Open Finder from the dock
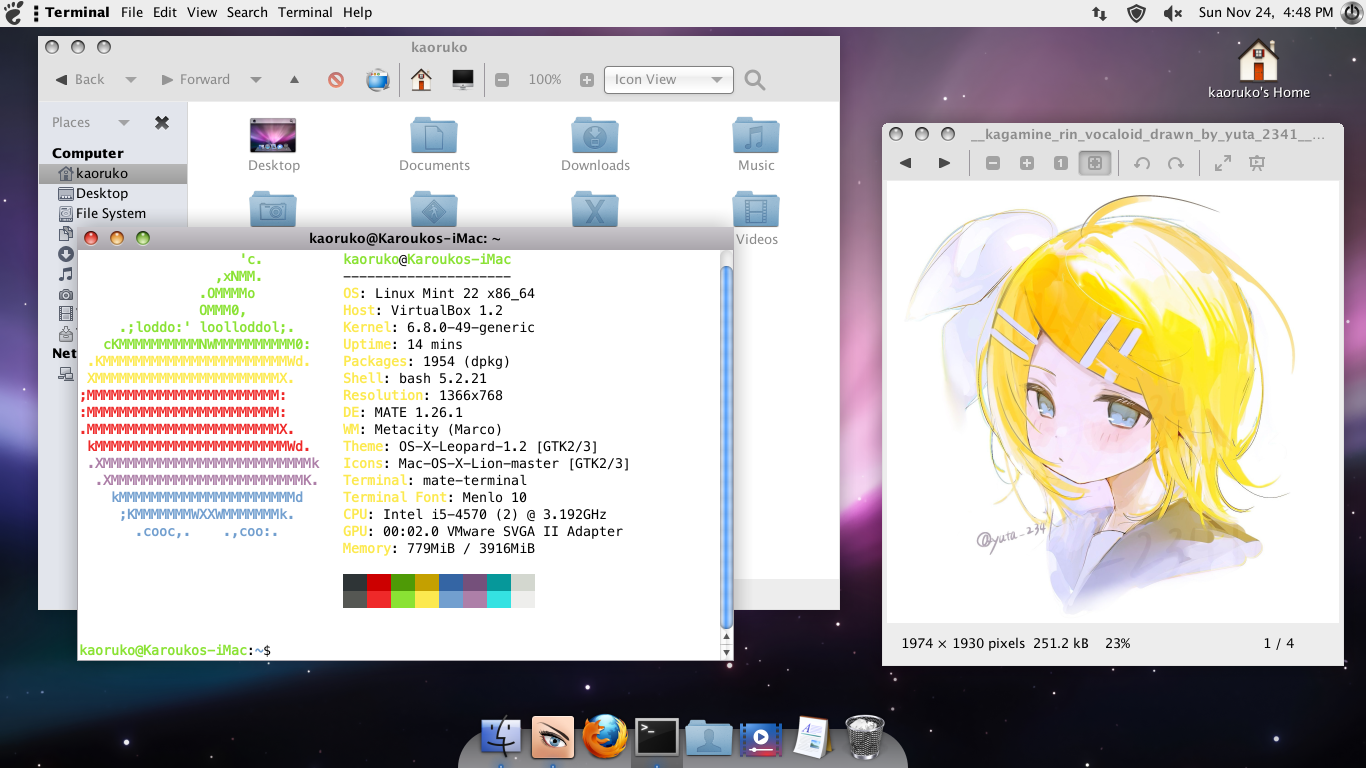This screenshot has width=1366, height=768. click(x=502, y=738)
